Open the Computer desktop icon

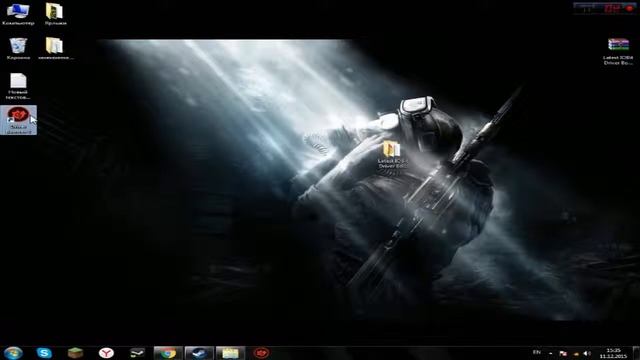pos(18,13)
